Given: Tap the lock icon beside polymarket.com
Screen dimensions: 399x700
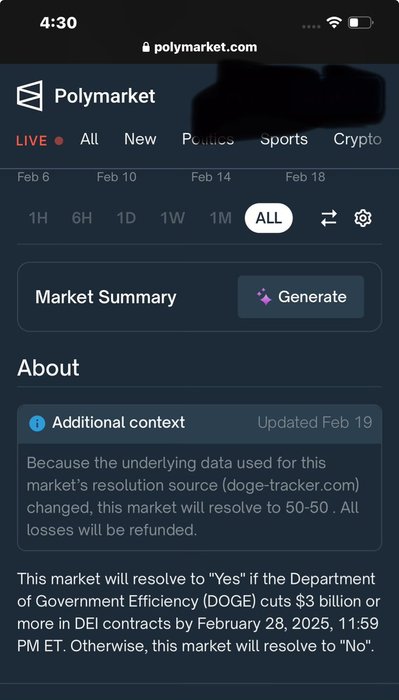Looking at the screenshot, I should [145, 47].
